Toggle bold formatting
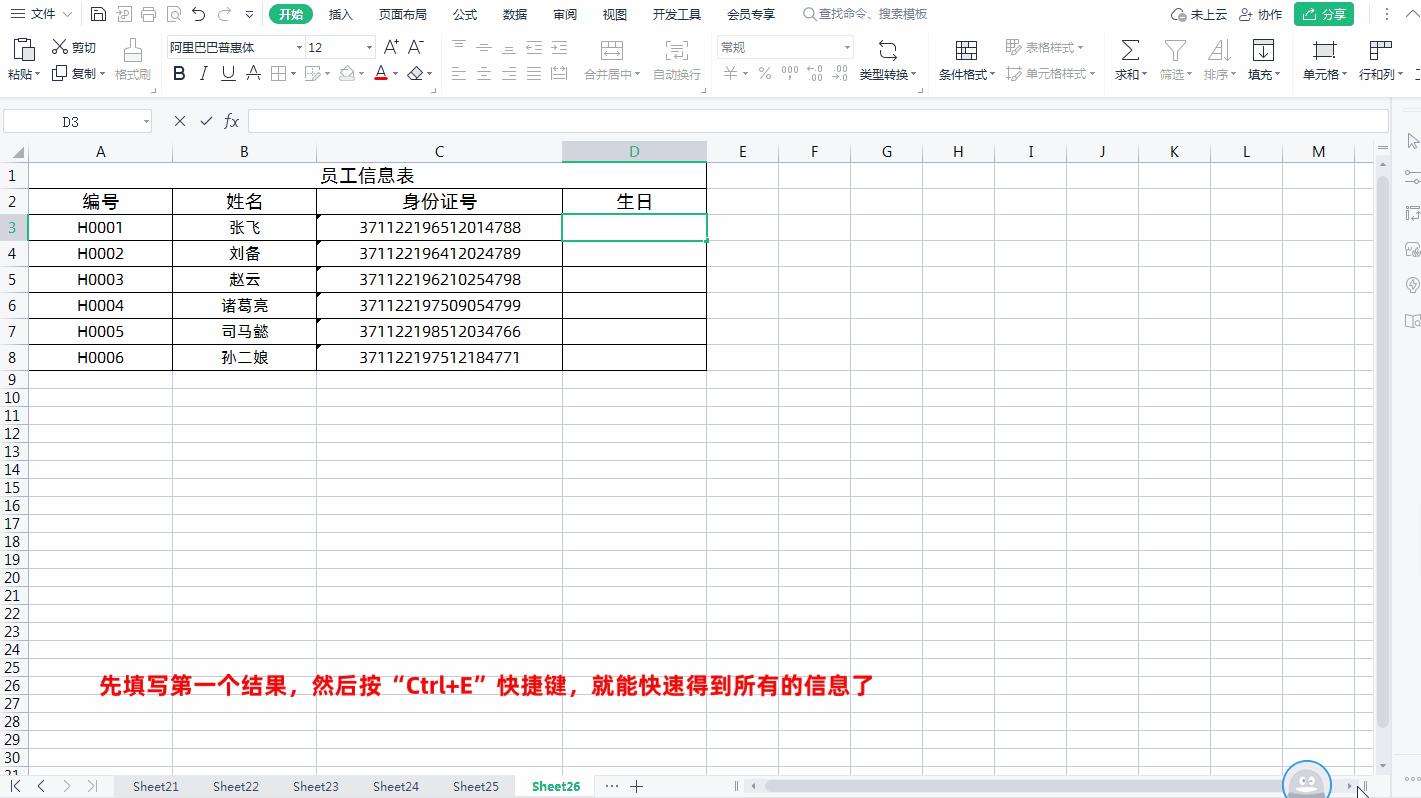This screenshot has width=1421, height=798. click(x=179, y=73)
